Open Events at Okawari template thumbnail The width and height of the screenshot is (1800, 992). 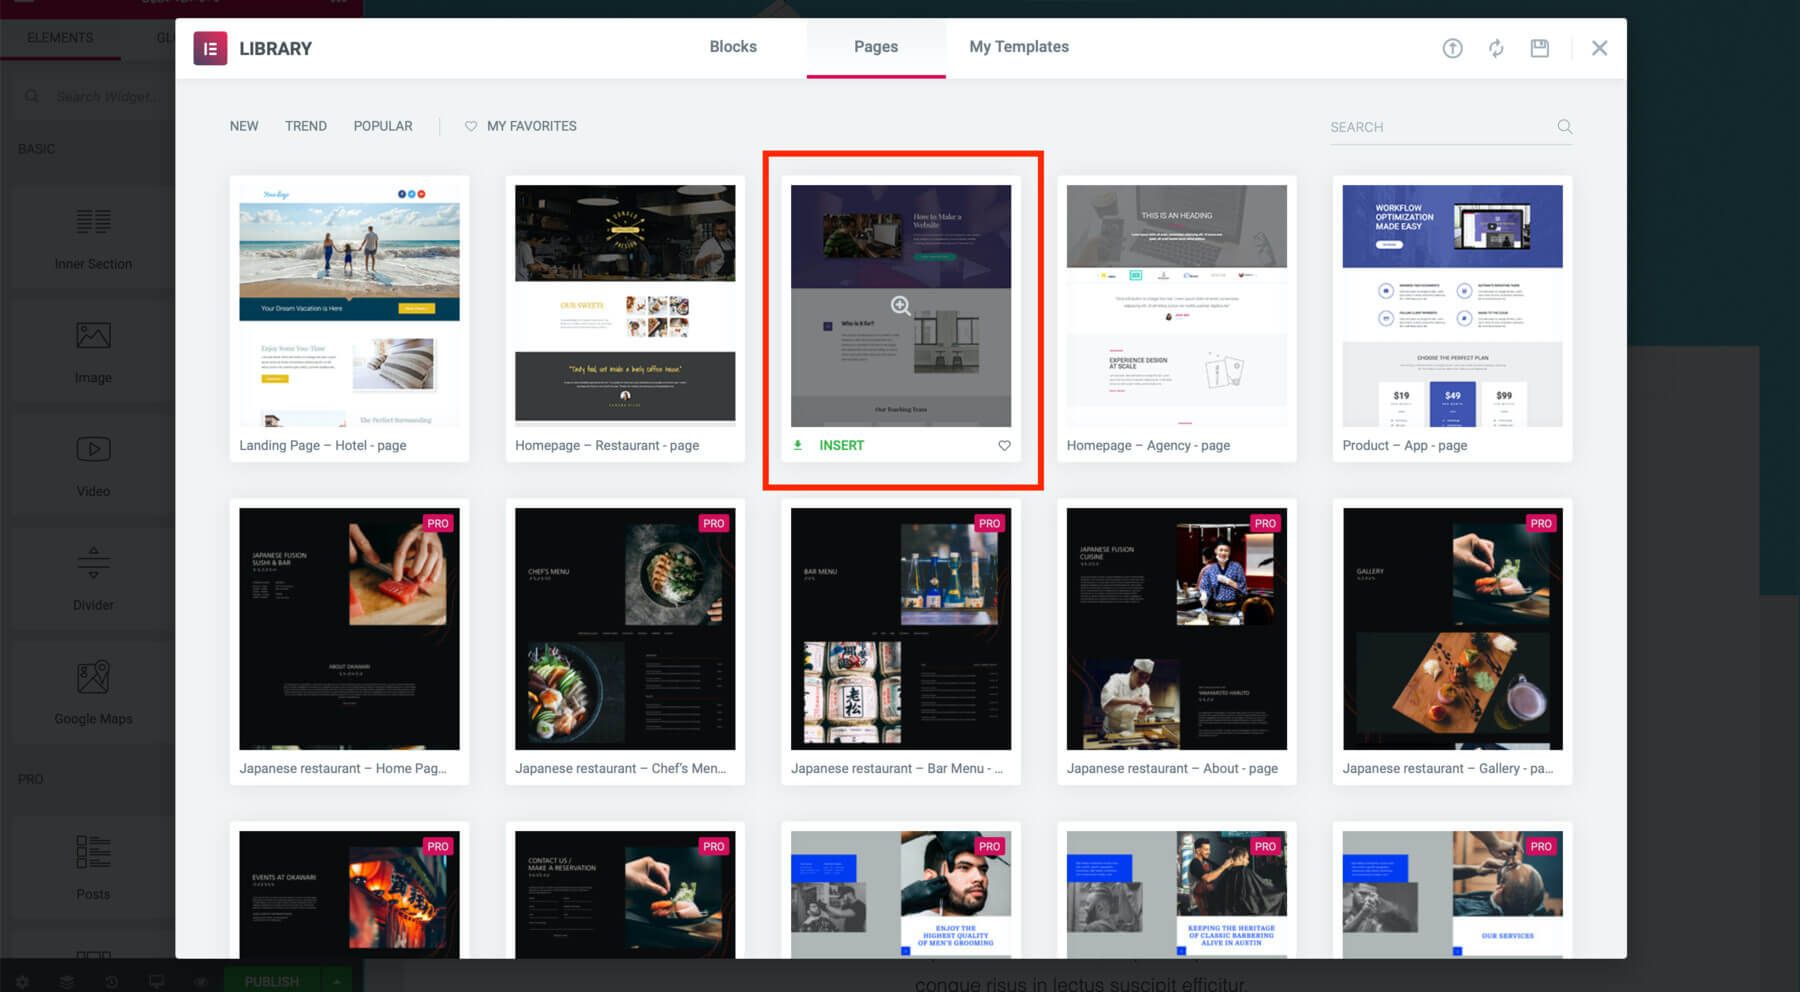coord(349,894)
